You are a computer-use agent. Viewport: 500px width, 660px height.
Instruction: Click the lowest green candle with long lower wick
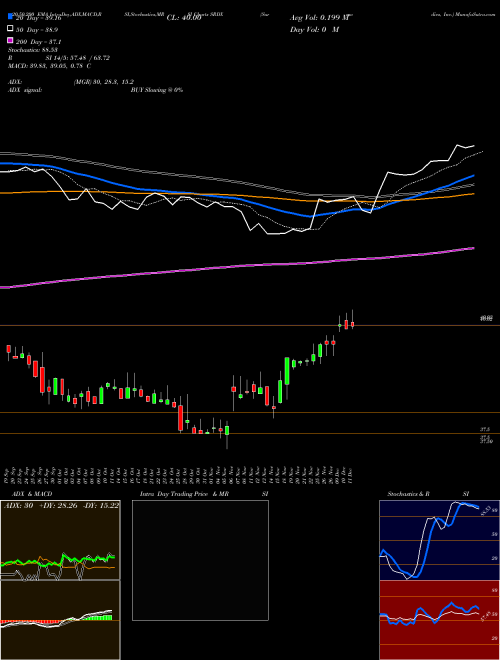tap(227, 430)
